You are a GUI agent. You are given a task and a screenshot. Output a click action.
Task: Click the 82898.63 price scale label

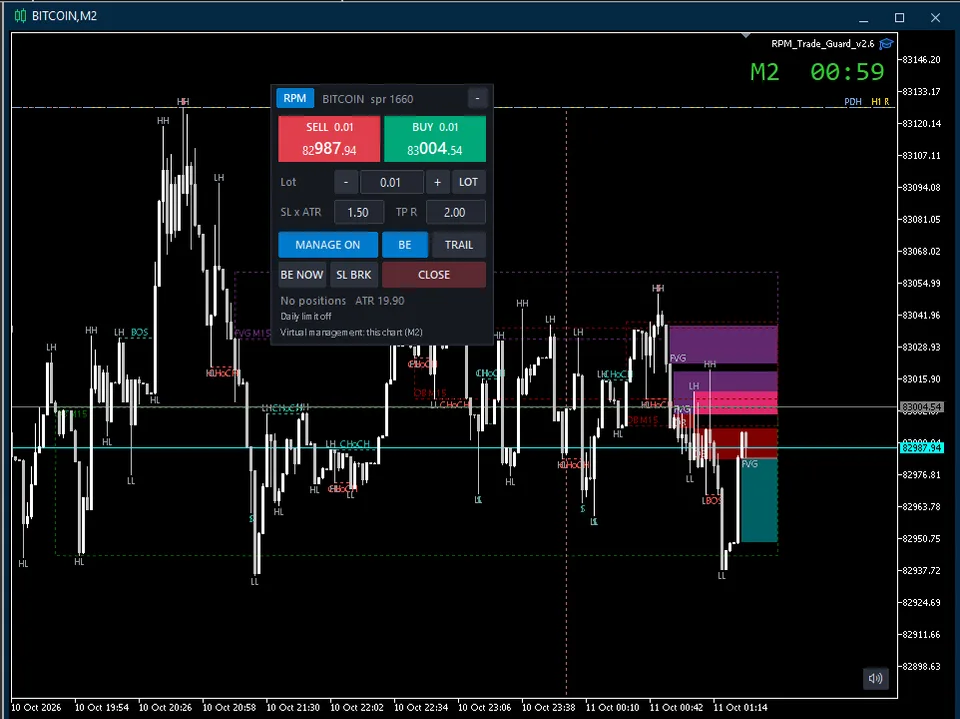click(922, 666)
